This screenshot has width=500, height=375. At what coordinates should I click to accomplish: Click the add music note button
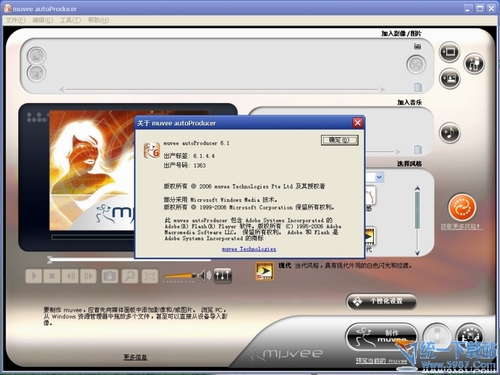450,133
